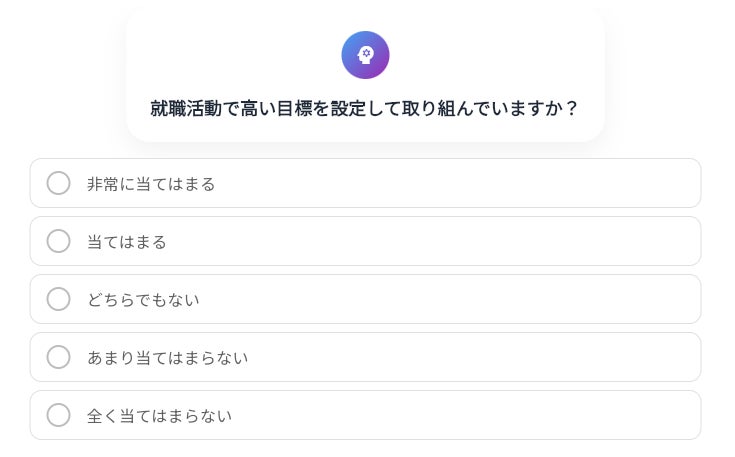Image resolution: width=735 pixels, height=457 pixels.
Task: Click the head-with-gear mindset icon
Action: click(365, 55)
